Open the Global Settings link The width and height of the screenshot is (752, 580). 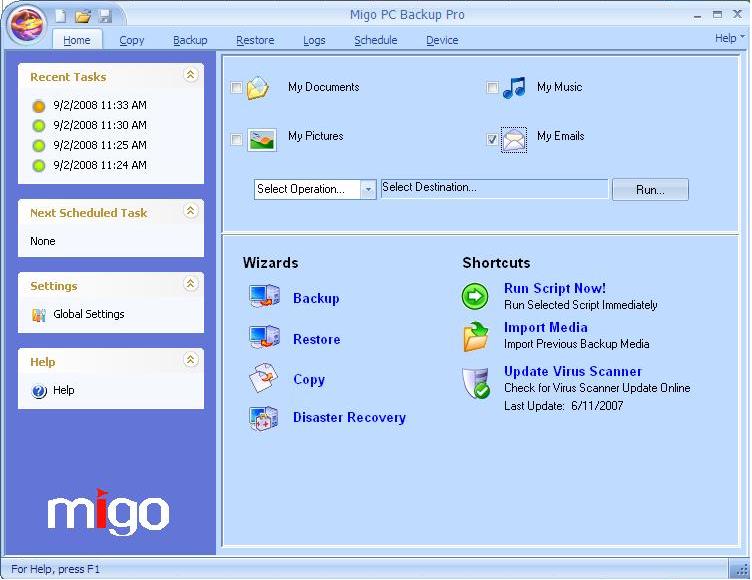89,314
